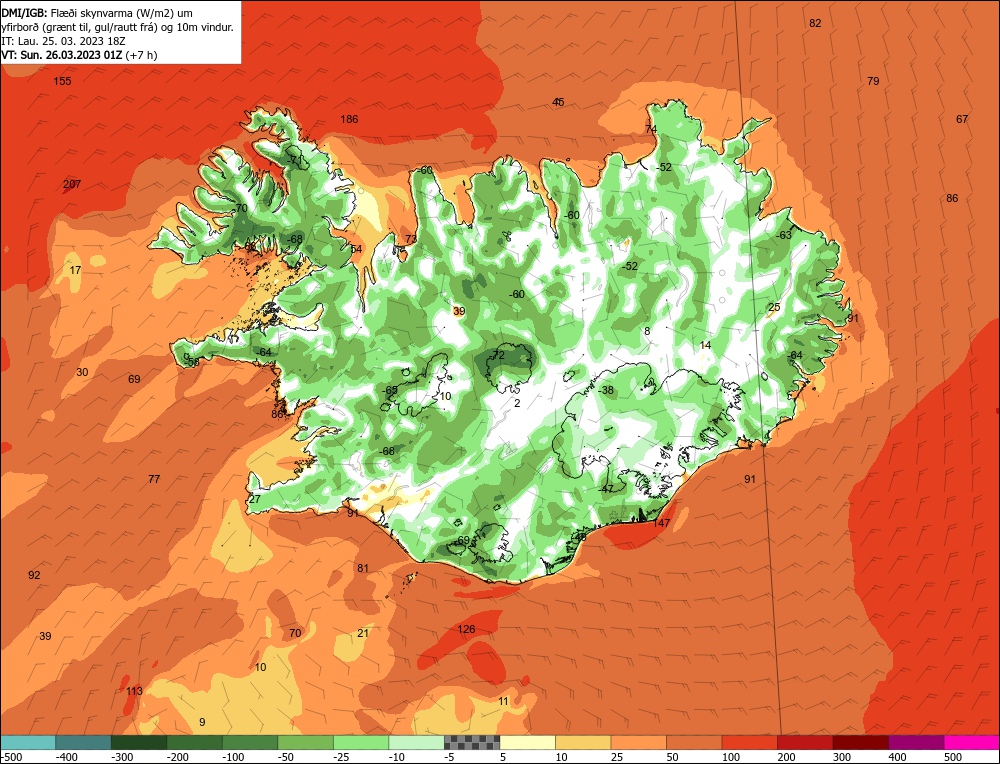Click the value -47 on the map
The height and width of the screenshot is (764, 1000).
click(x=606, y=489)
